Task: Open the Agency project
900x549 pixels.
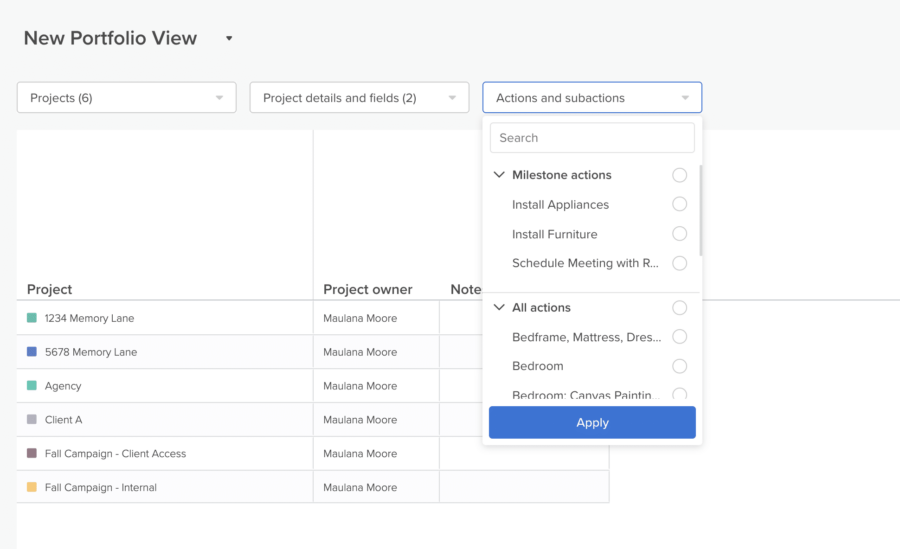Action: (63, 386)
